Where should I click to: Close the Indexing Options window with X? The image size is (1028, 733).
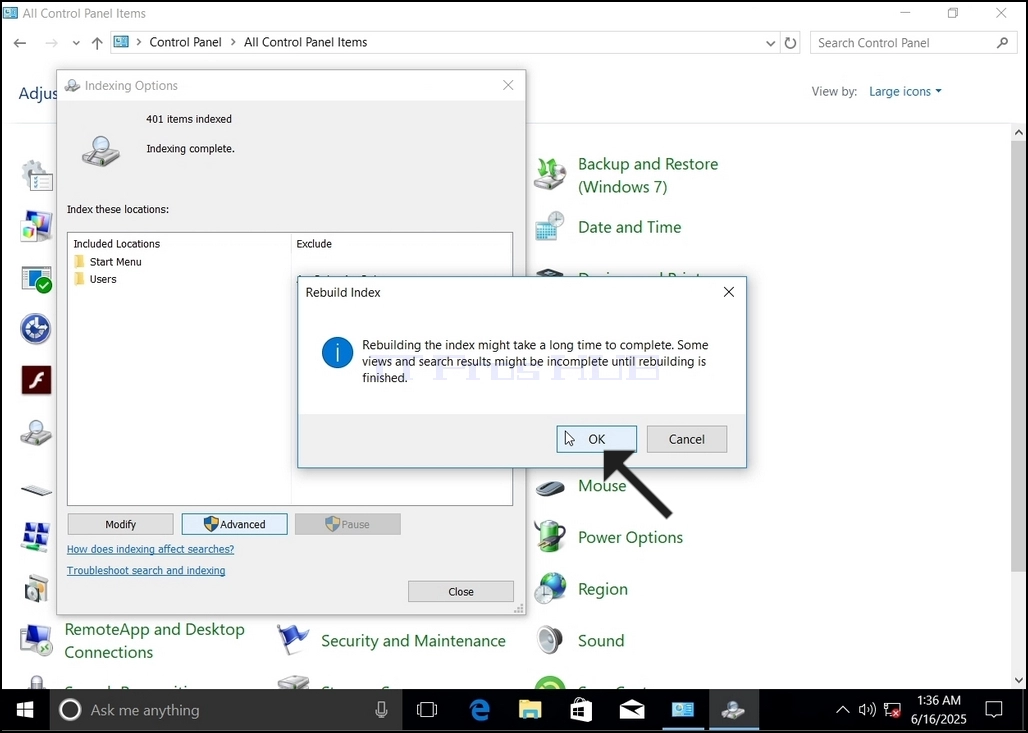(508, 85)
